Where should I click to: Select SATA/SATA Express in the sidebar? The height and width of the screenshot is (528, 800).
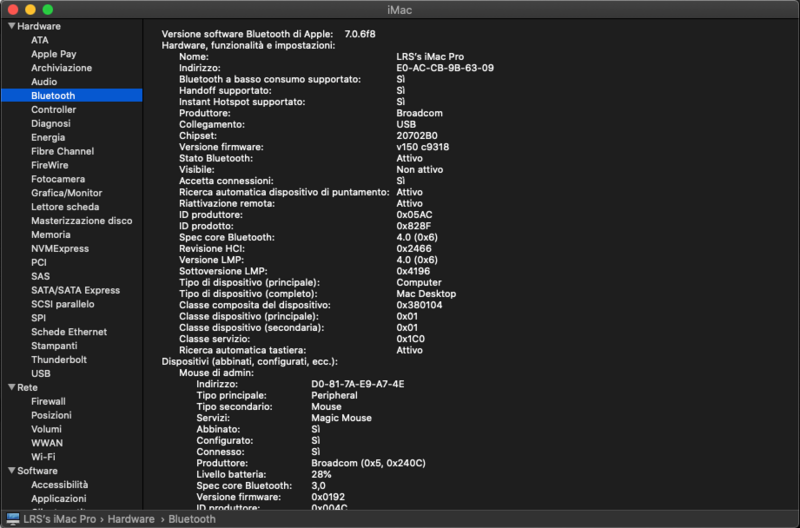(x=76, y=290)
